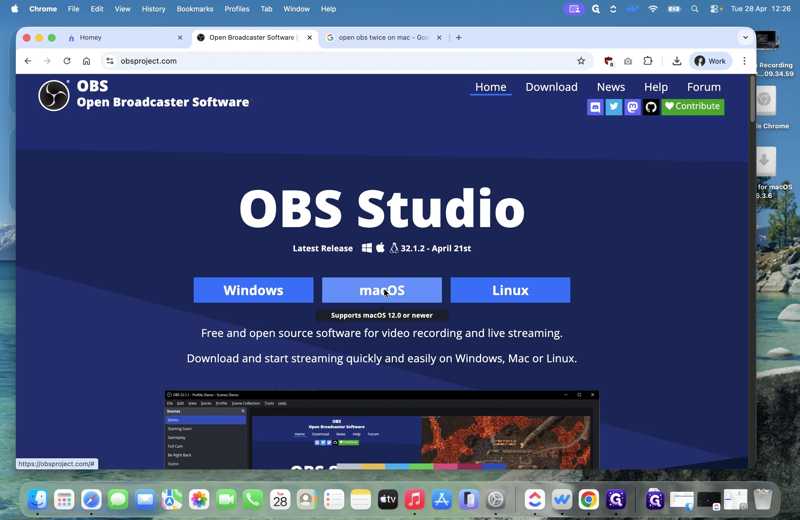
Task: Open the OBS Twitter icon link
Action: pyautogui.click(x=614, y=107)
